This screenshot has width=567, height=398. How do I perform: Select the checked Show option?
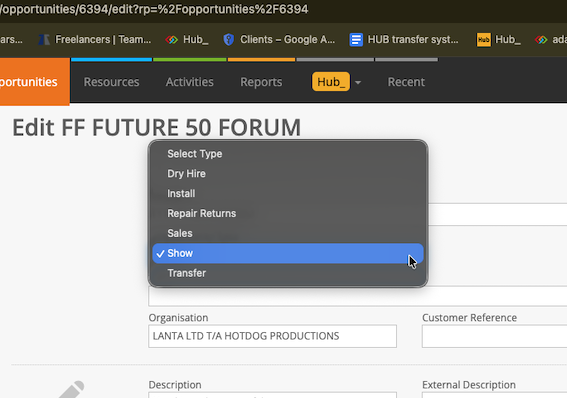(288, 253)
